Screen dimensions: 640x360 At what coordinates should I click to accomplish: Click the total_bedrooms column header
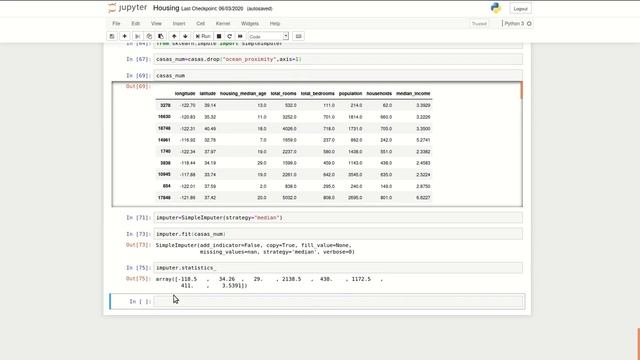click(x=318, y=93)
